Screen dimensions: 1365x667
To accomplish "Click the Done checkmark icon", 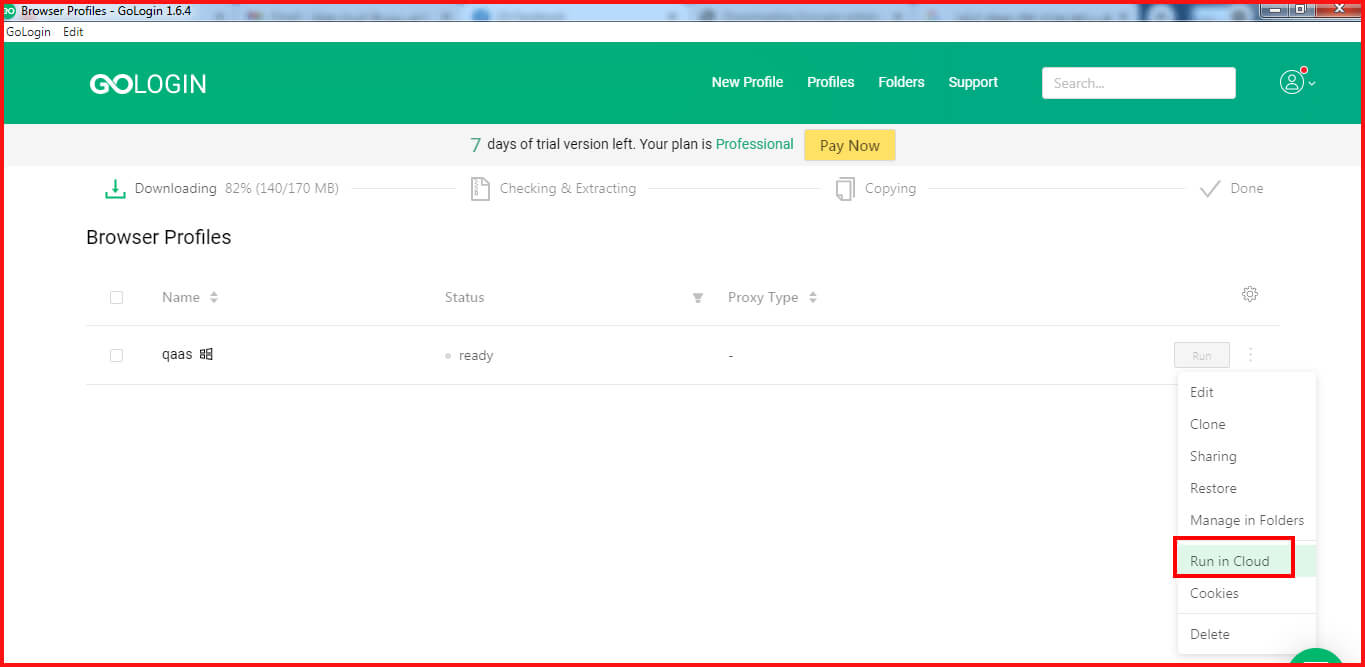I will coord(1210,188).
